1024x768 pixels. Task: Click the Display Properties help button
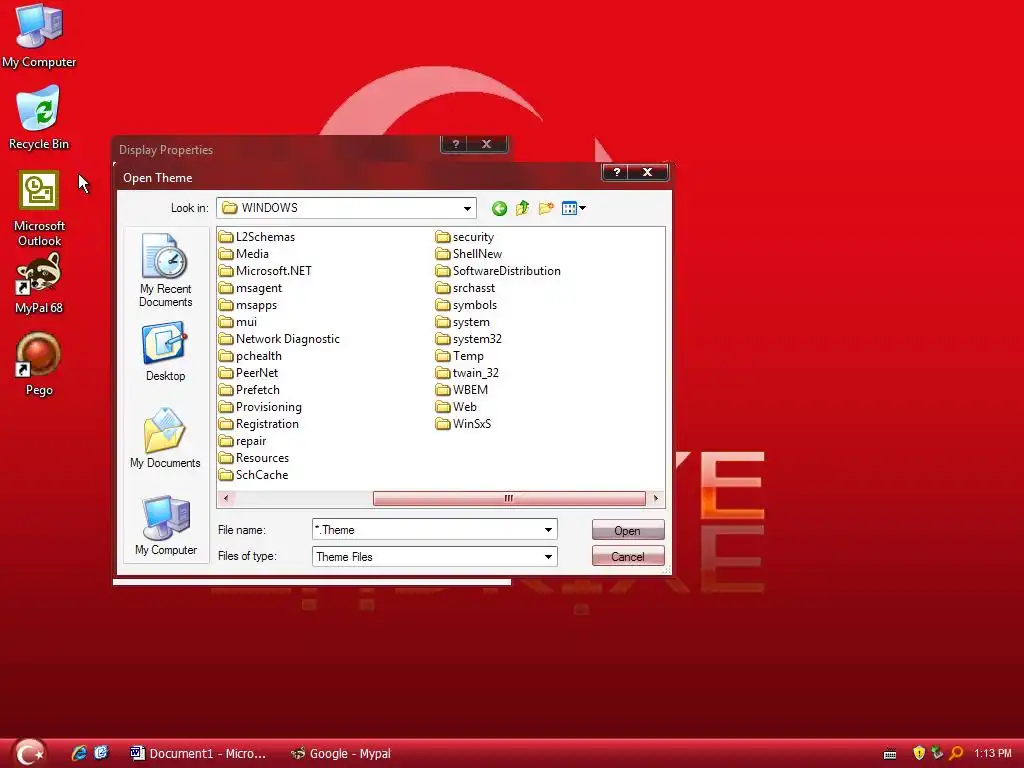click(x=455, y=144)
